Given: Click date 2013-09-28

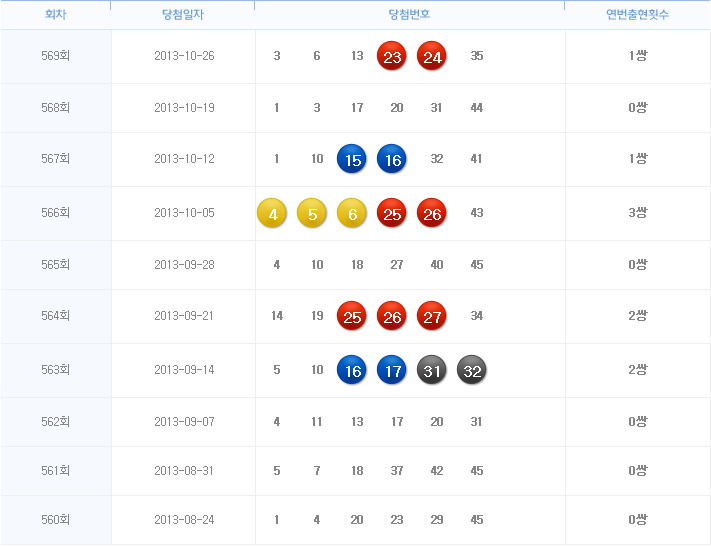Looking at the screenshot, I should tap(184, 264).
